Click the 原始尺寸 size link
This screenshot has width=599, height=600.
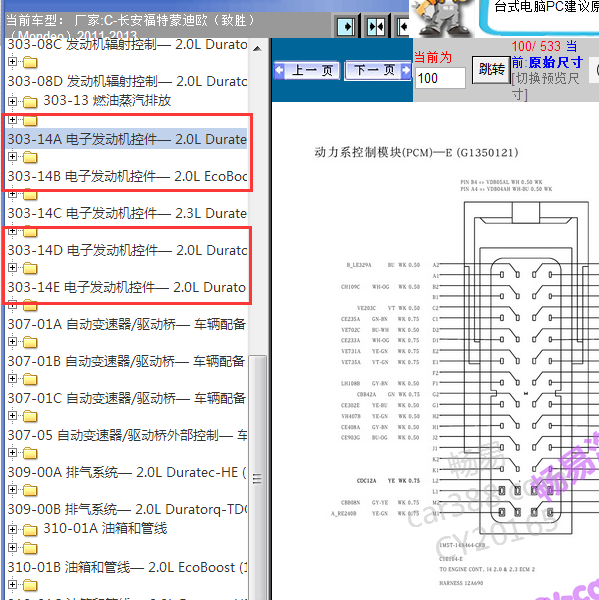tap(555, 62)
